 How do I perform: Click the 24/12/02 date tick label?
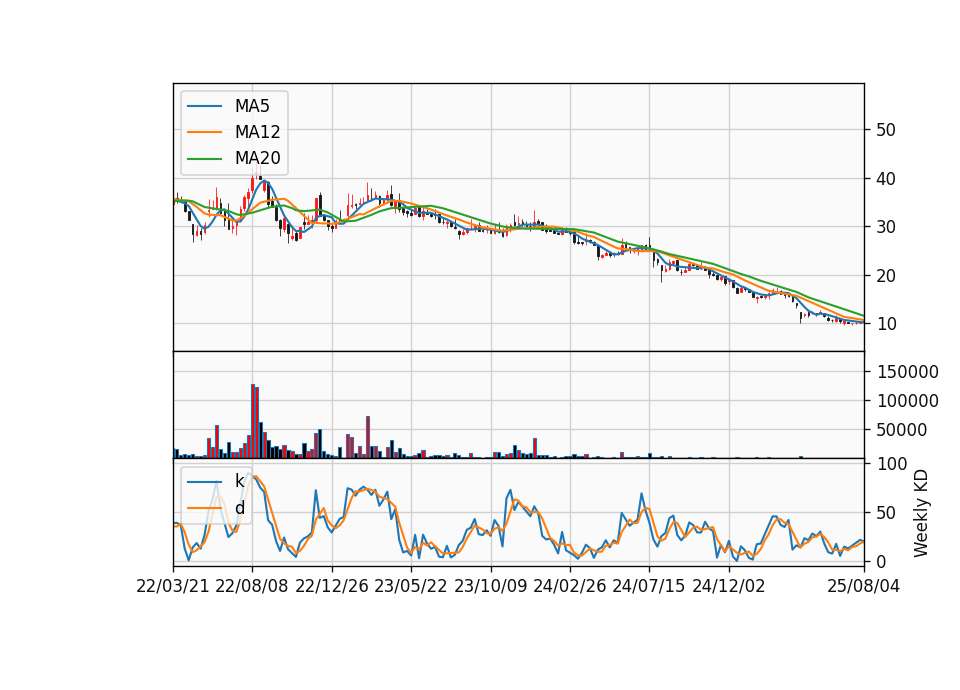pos(729,586)
